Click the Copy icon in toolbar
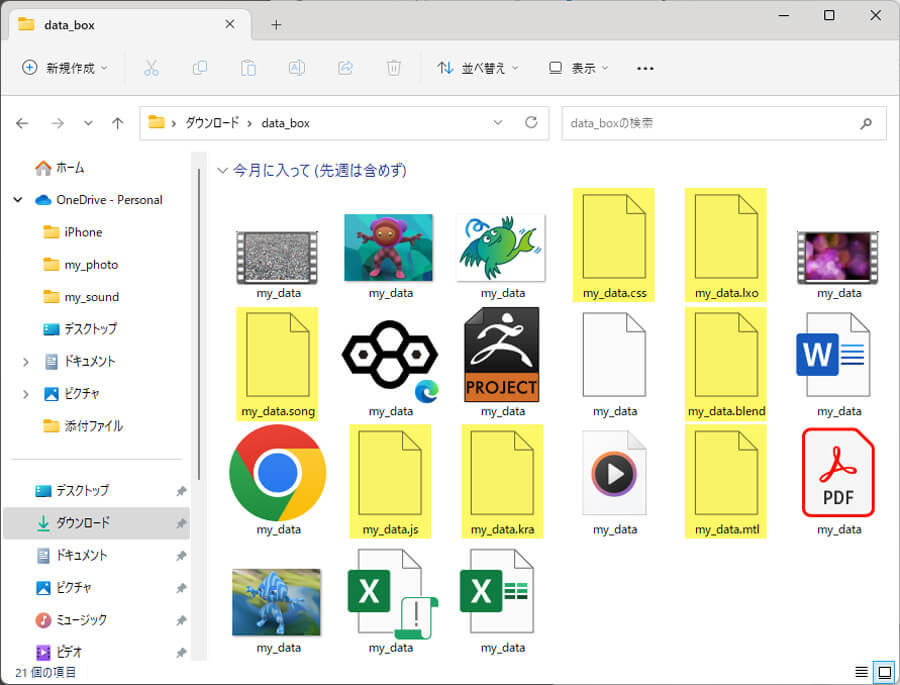This screenshot has height=685, width=900. (200, 68)
